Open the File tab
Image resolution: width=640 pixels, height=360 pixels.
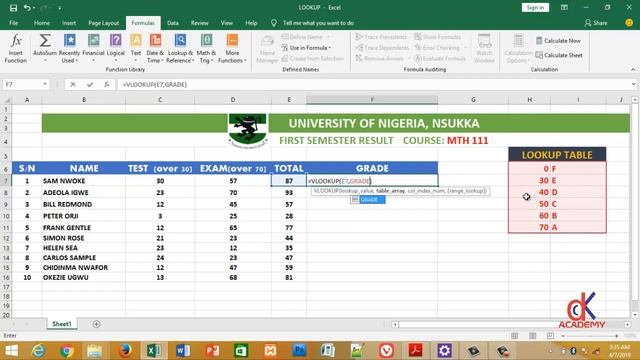tap(13, 23)
